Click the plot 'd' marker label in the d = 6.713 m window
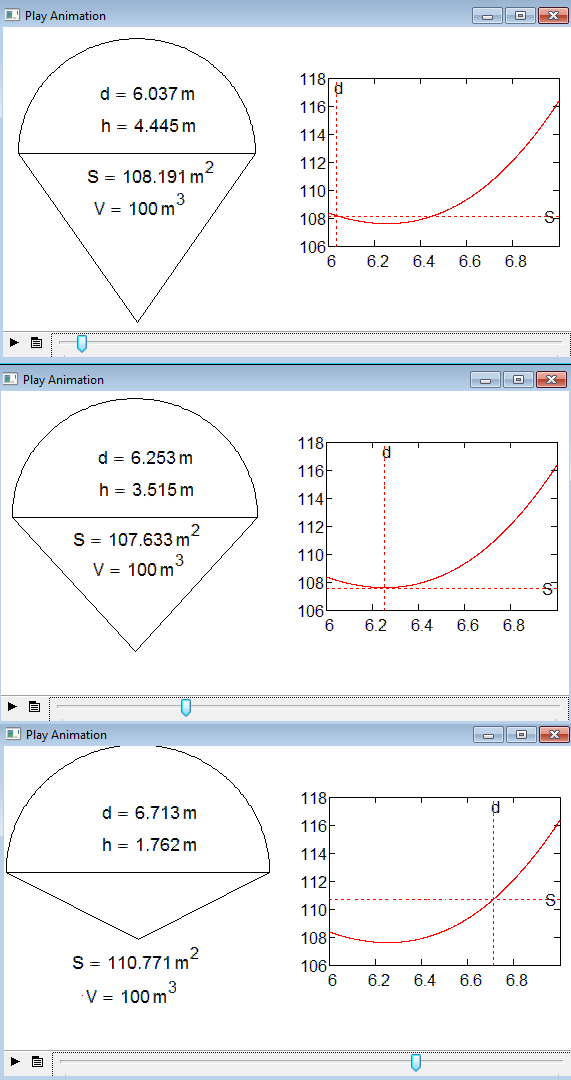 [x=495, y=808]
